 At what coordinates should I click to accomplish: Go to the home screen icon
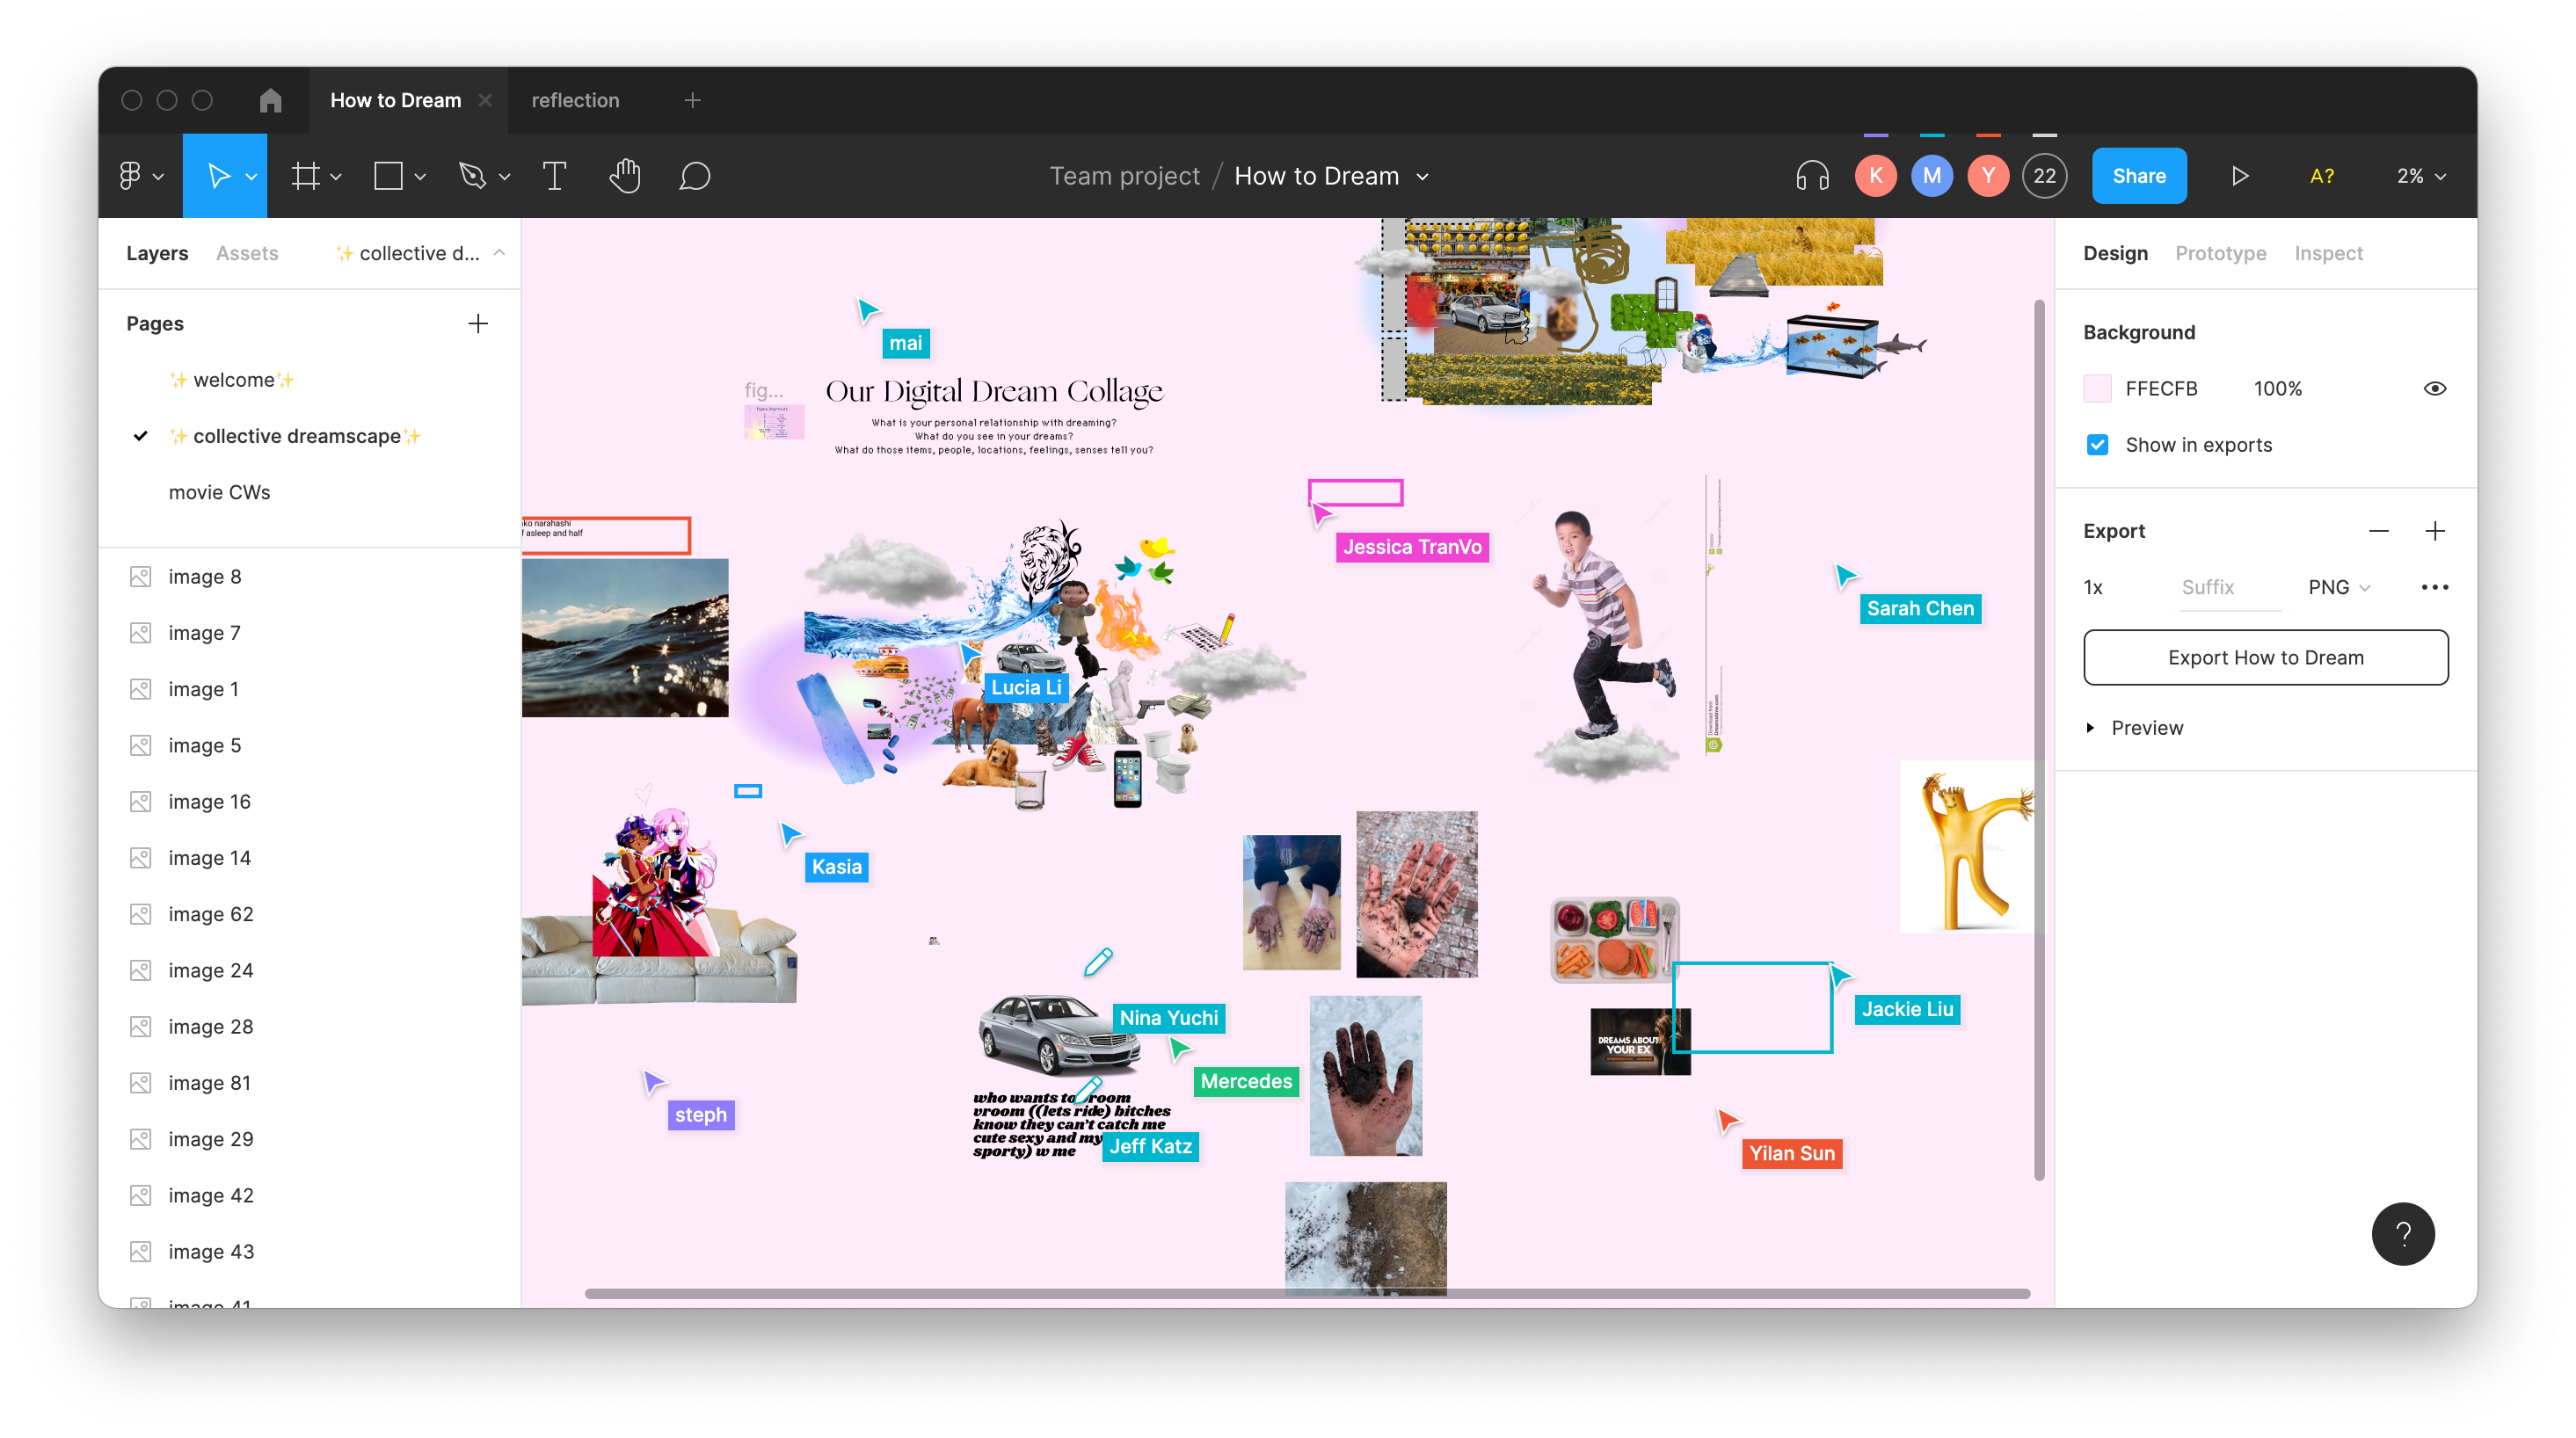270,100
